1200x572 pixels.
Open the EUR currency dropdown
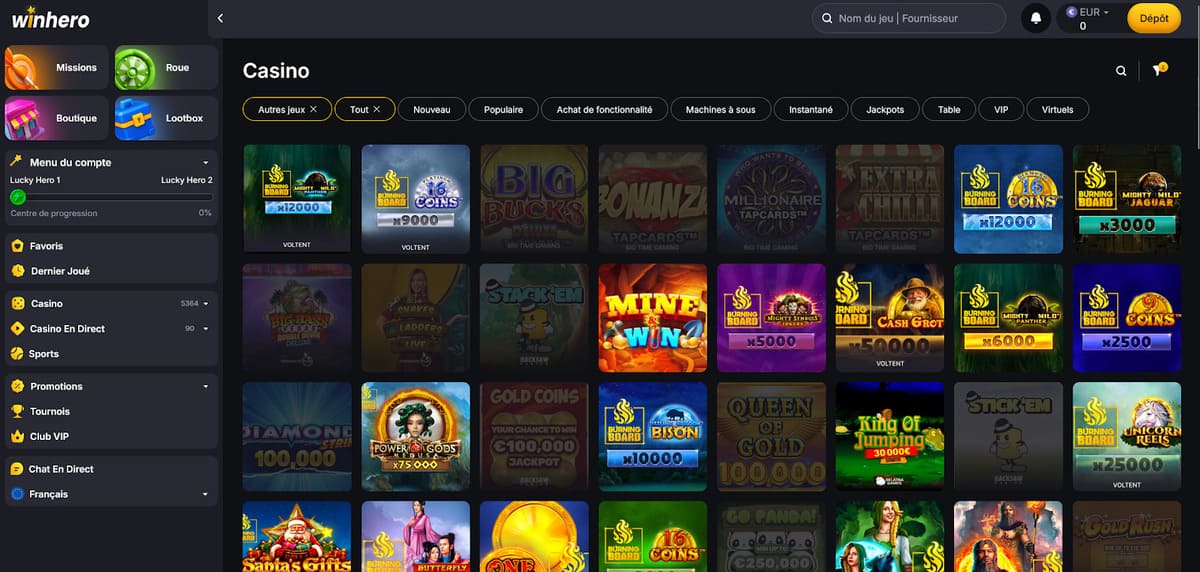tap(1089, 18)
